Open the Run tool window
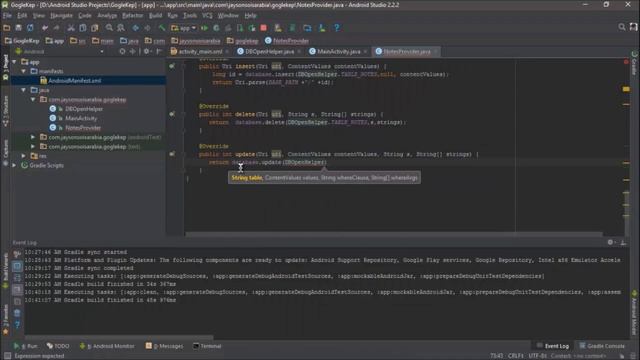The width and height of the screenshot is (640, 360). [25, 346]
